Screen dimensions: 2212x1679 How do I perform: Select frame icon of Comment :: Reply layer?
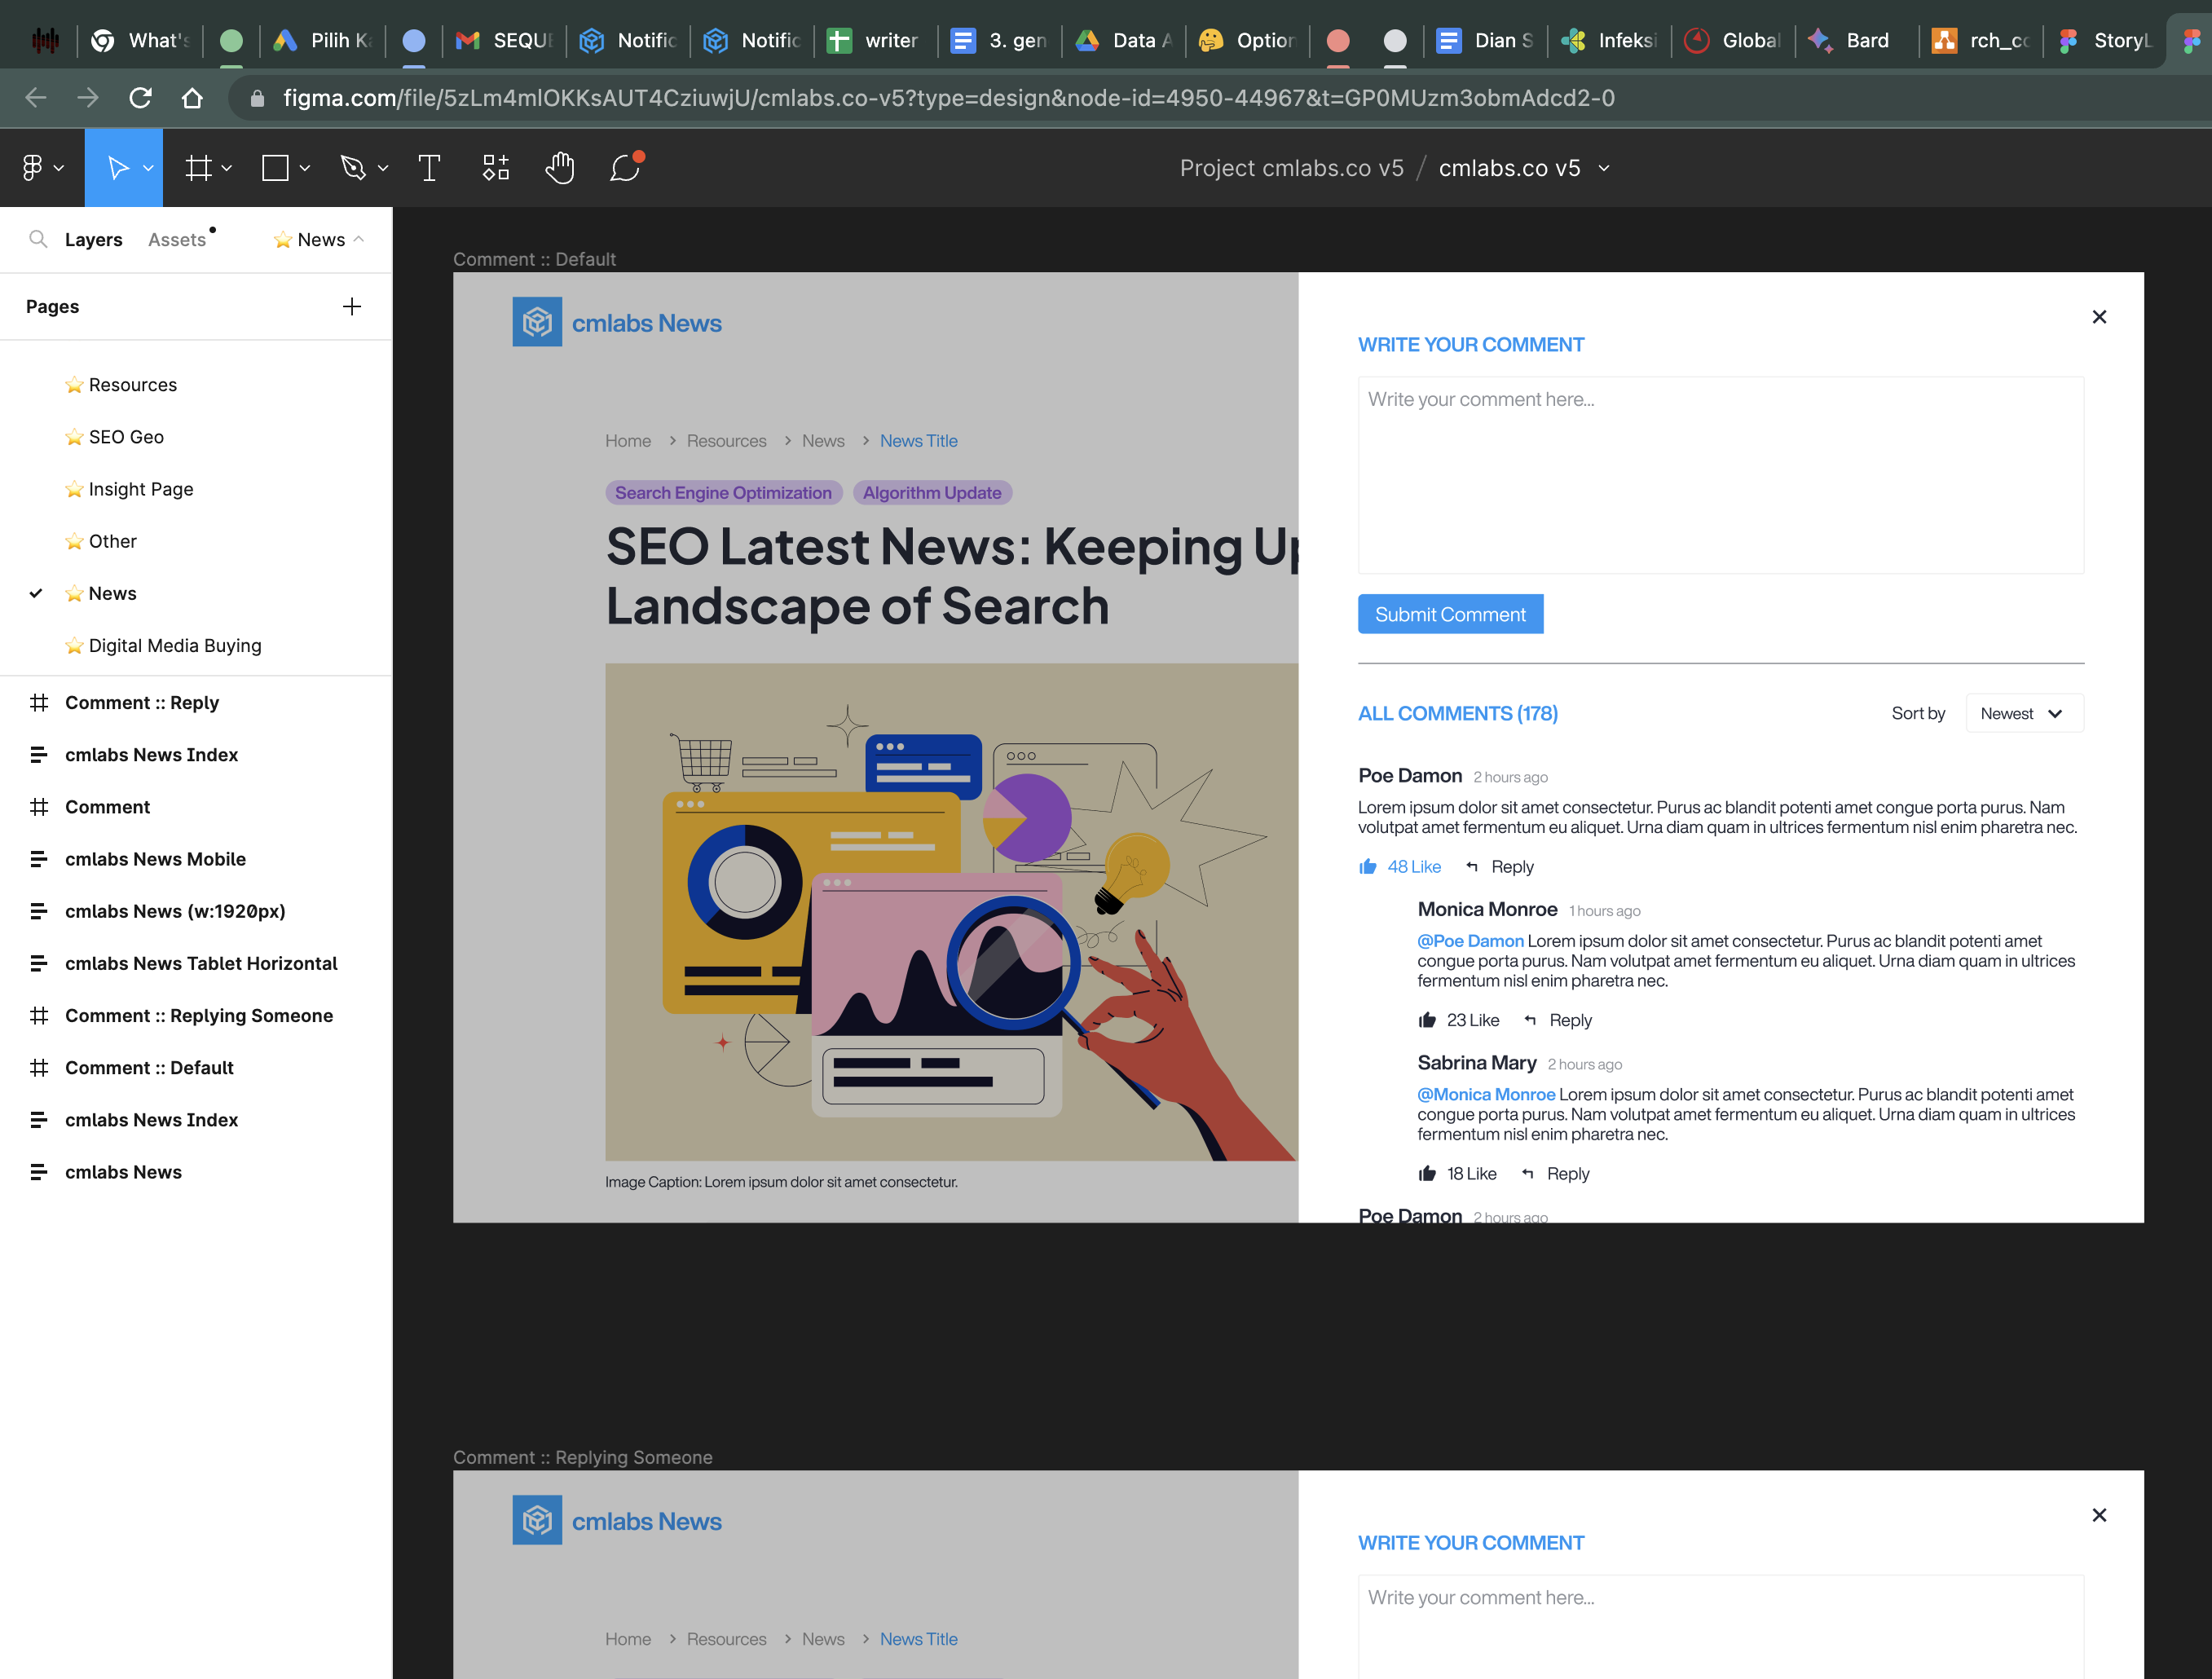39,703
